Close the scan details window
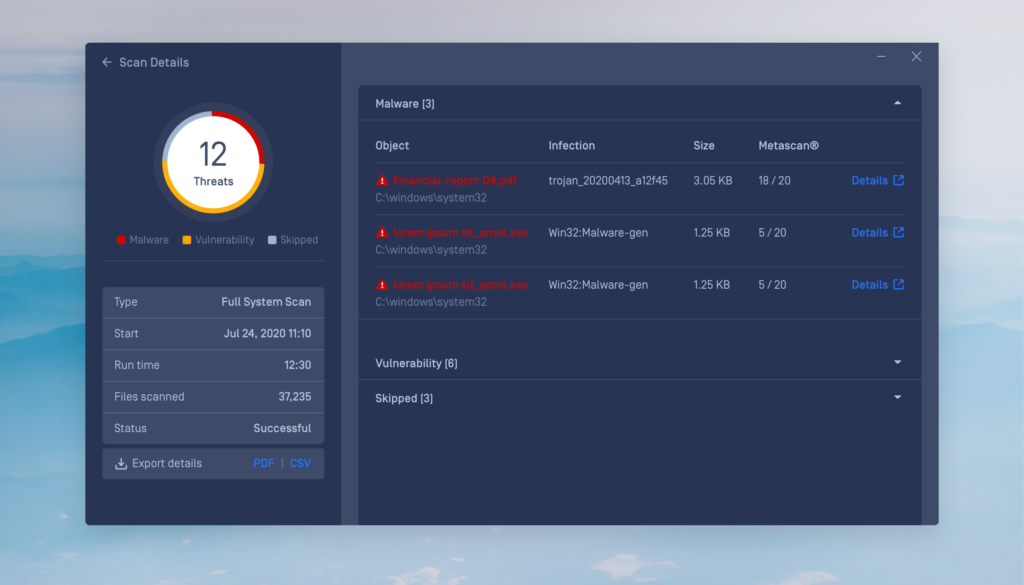The height and width of the screenshot is (585, 1024). tap(916, 57)
